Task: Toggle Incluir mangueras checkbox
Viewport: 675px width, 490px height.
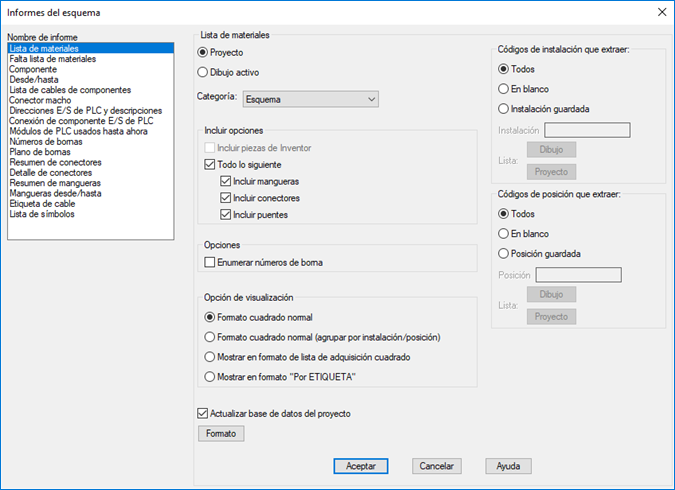Action: [x=226, y=181]
